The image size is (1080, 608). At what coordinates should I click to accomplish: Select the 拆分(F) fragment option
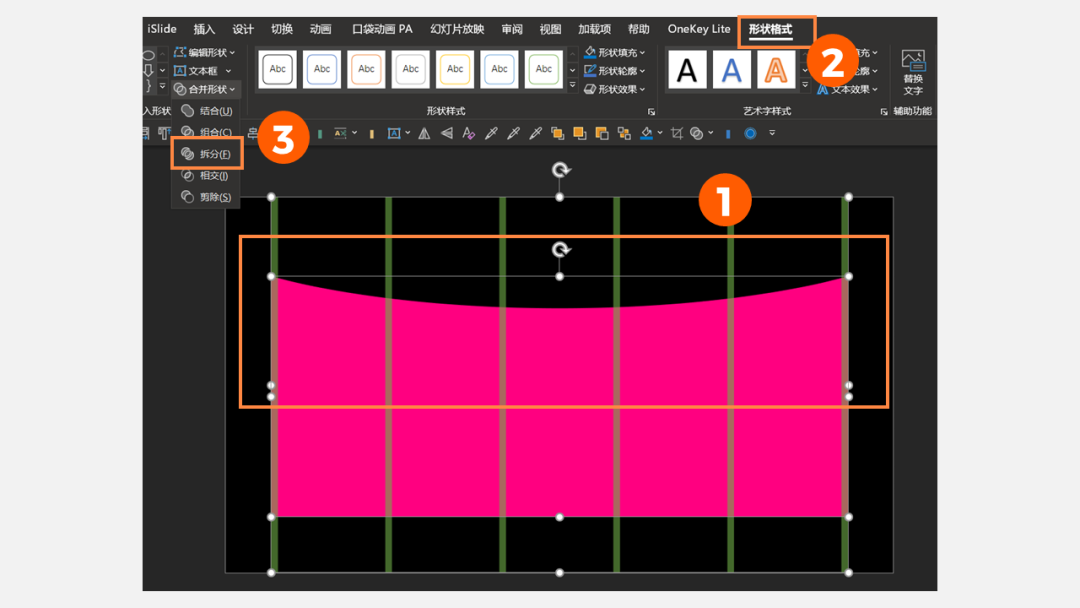(206, 154)
